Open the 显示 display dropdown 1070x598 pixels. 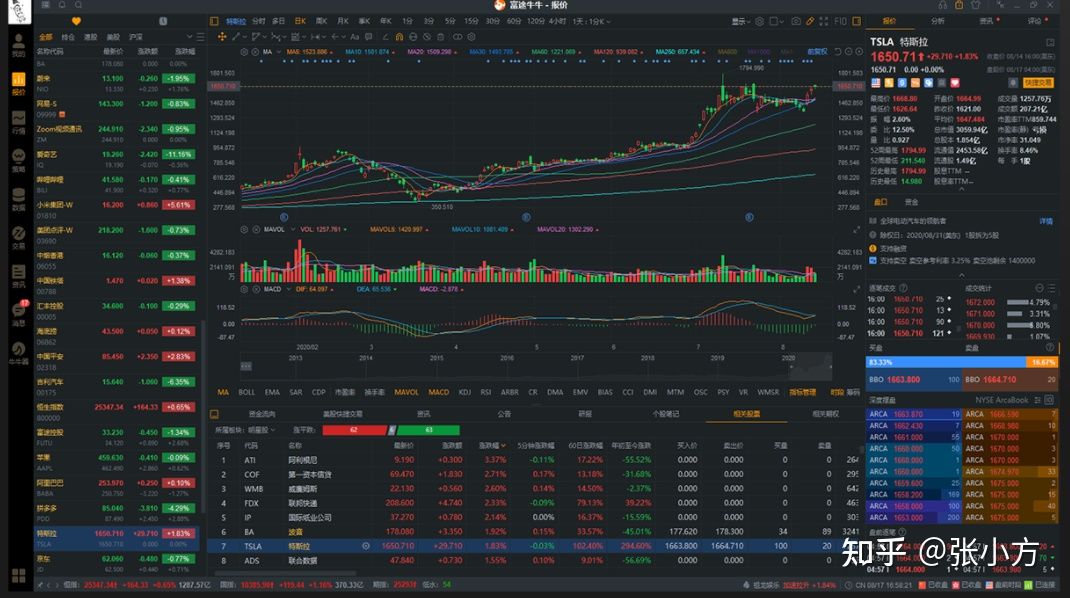(740, 21)
